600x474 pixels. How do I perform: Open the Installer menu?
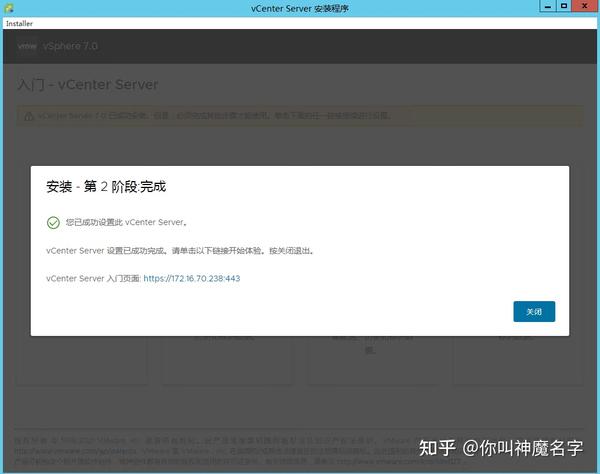[x=19, y=24]
